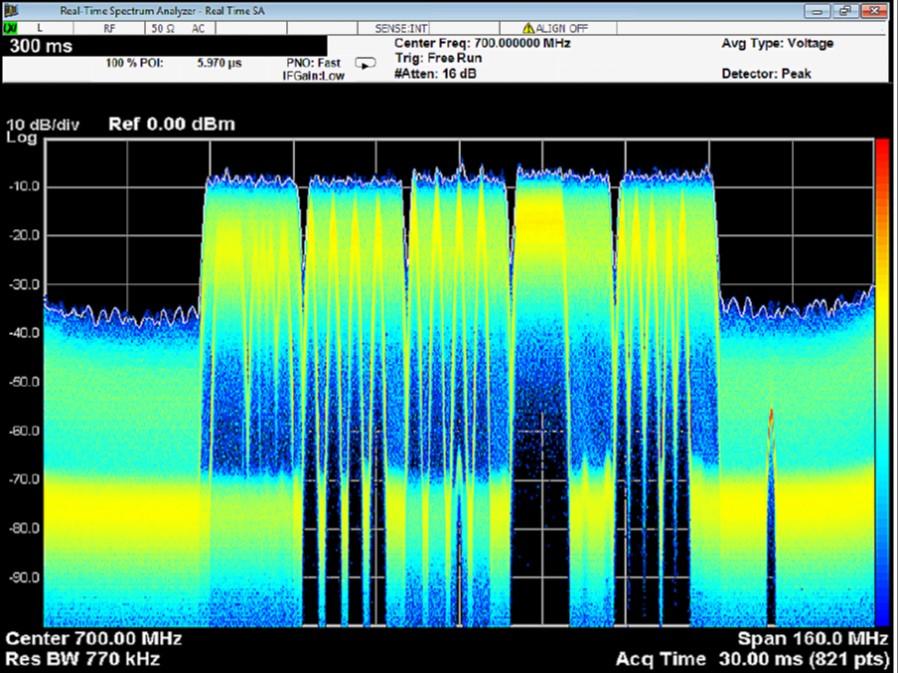Viewport: 898px width, 673px height.
Task: Open the Detector: Peak setting
Action: click(x=766, y=74)
